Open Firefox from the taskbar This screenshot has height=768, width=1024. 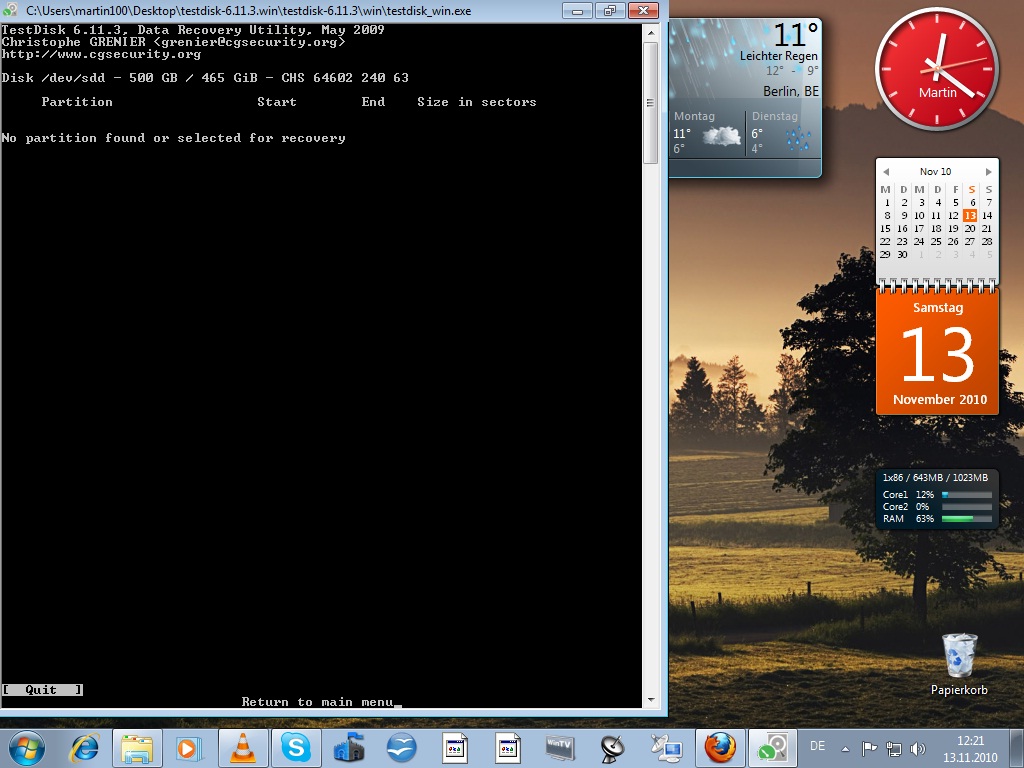(720, 748)
